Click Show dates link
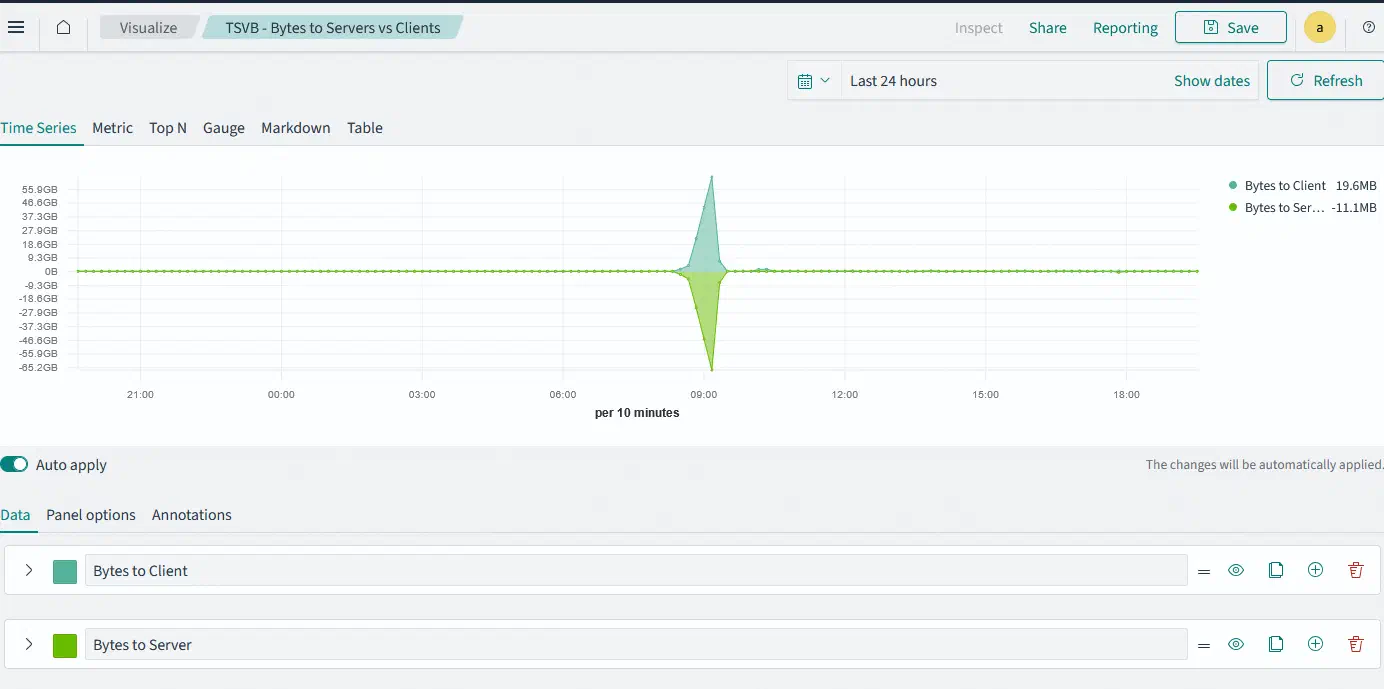 pos(1212,81)
